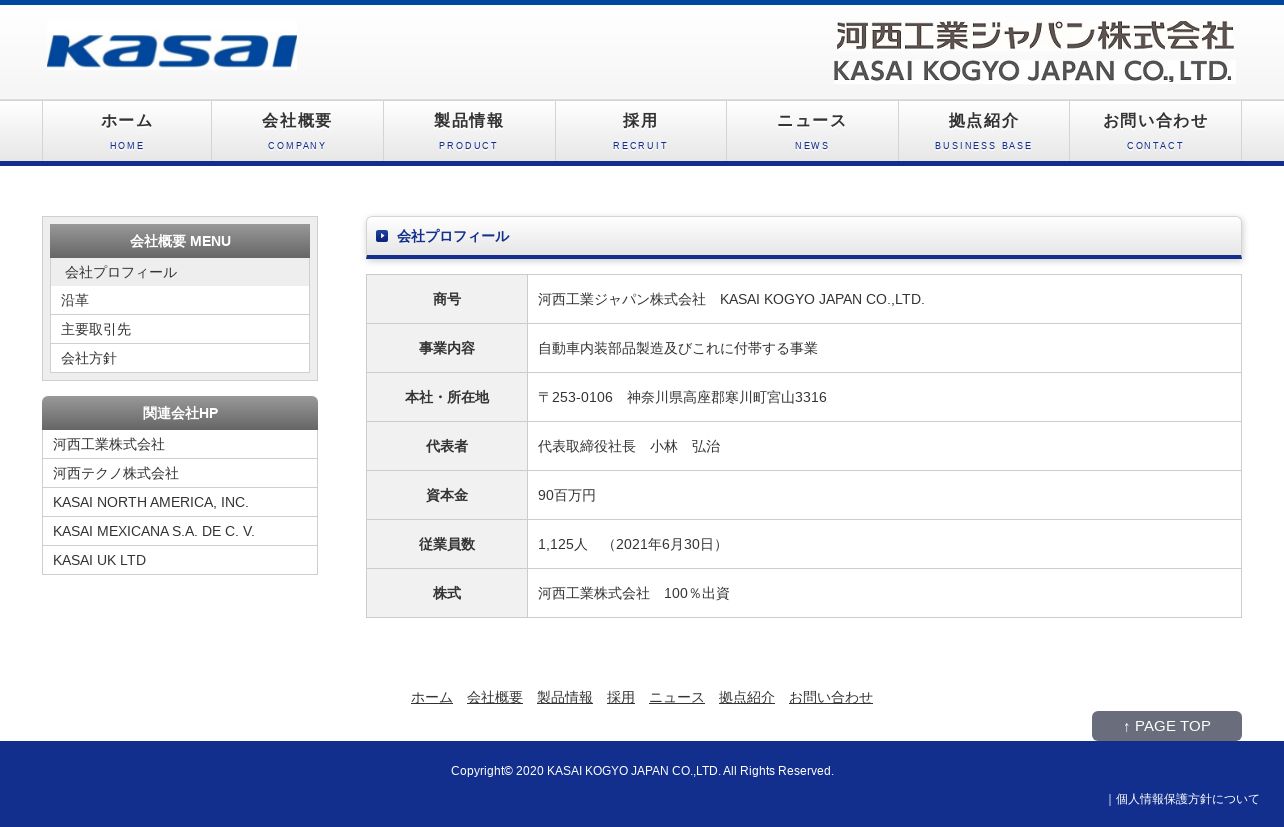Click the address cell 〒253-0106 神奈川県高座郡
Screen dimensions: 1284x827
[884, 397]
